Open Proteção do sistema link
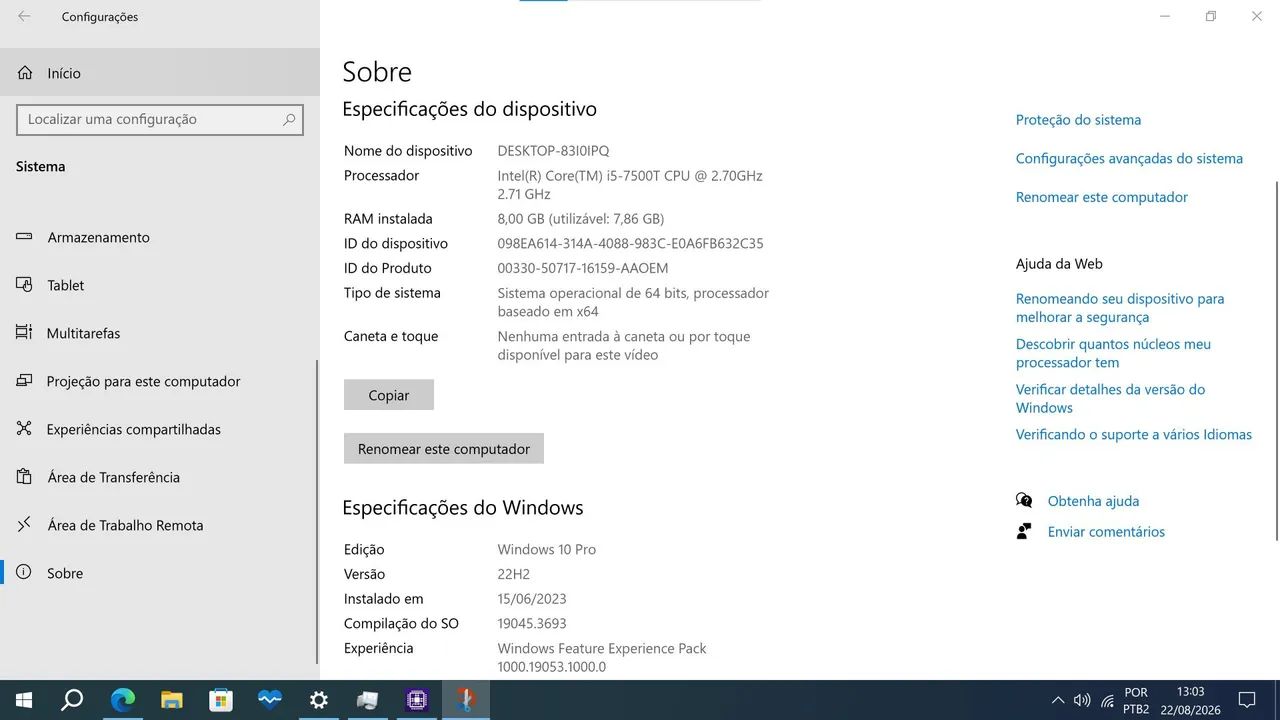 [x=1078, y=120]
